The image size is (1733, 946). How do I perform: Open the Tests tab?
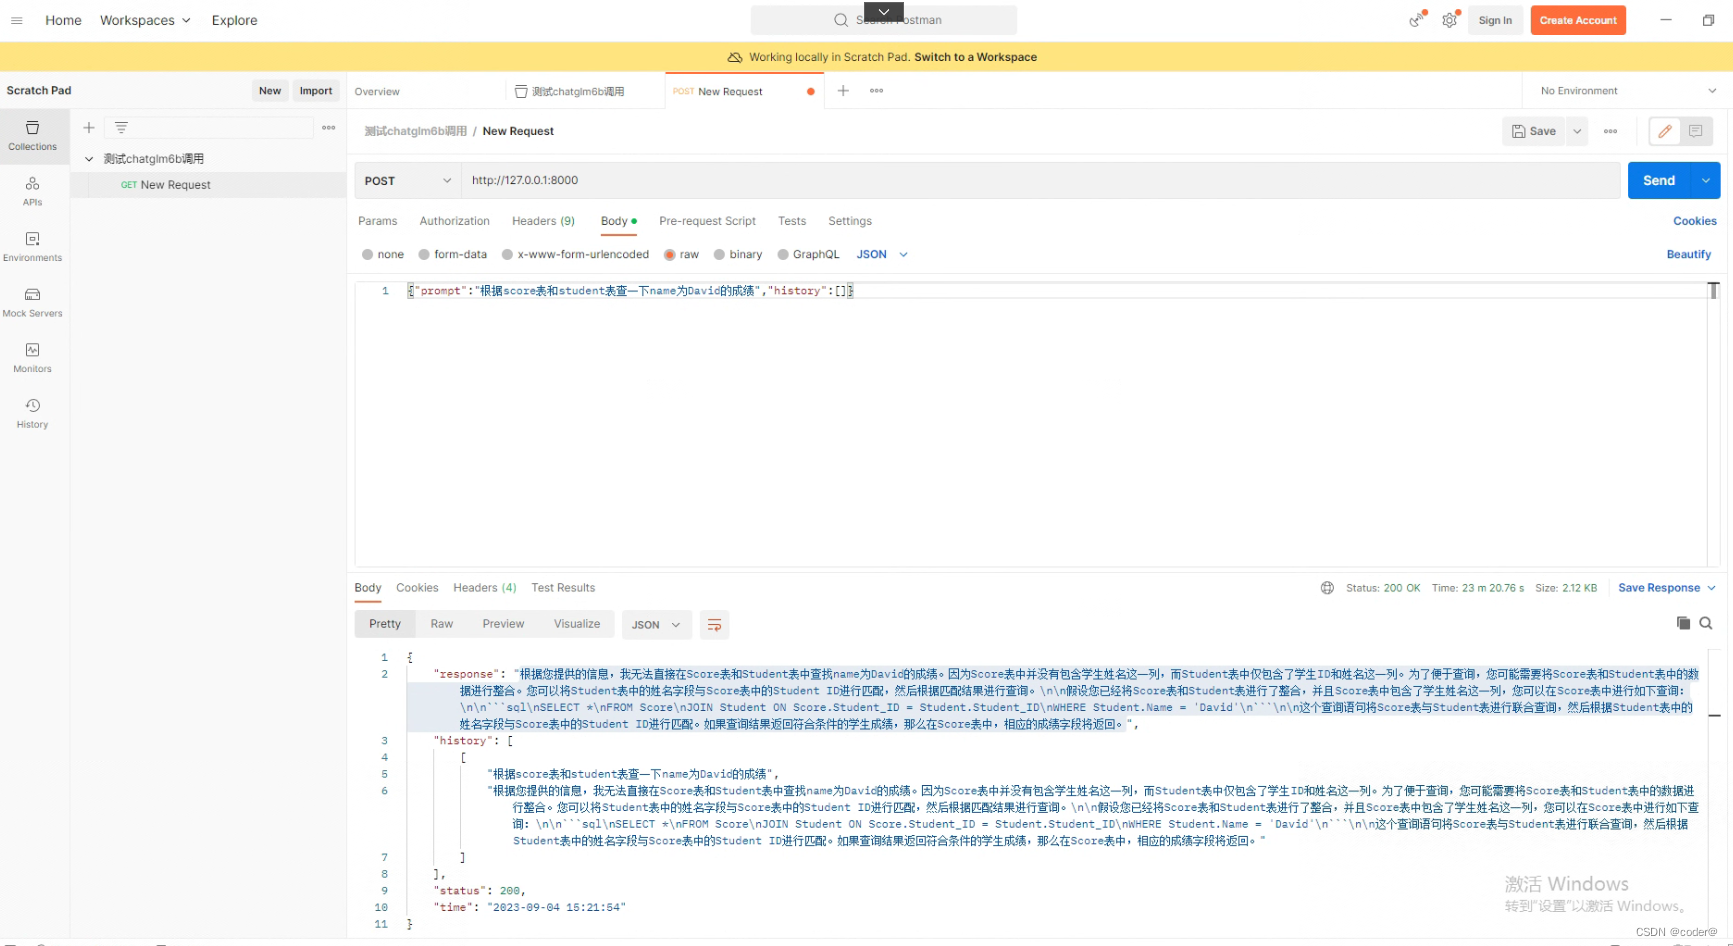coord(792,221)
